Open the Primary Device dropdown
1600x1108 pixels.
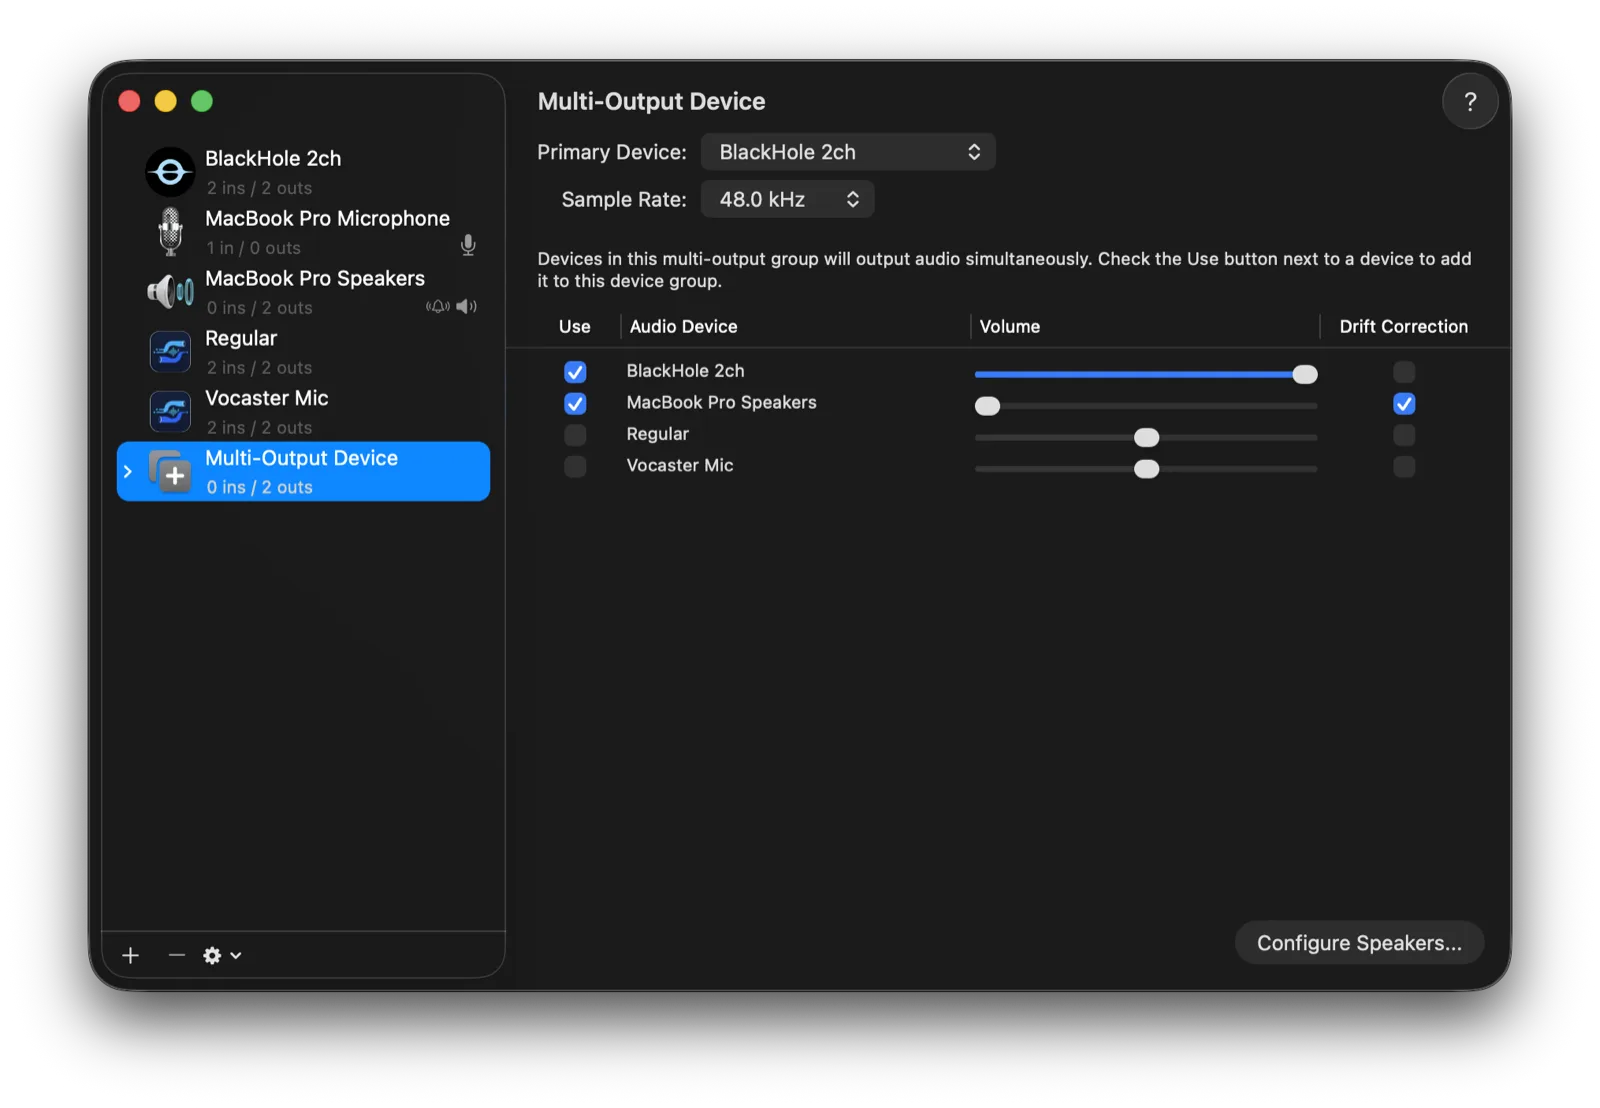(x=848, y=152)
